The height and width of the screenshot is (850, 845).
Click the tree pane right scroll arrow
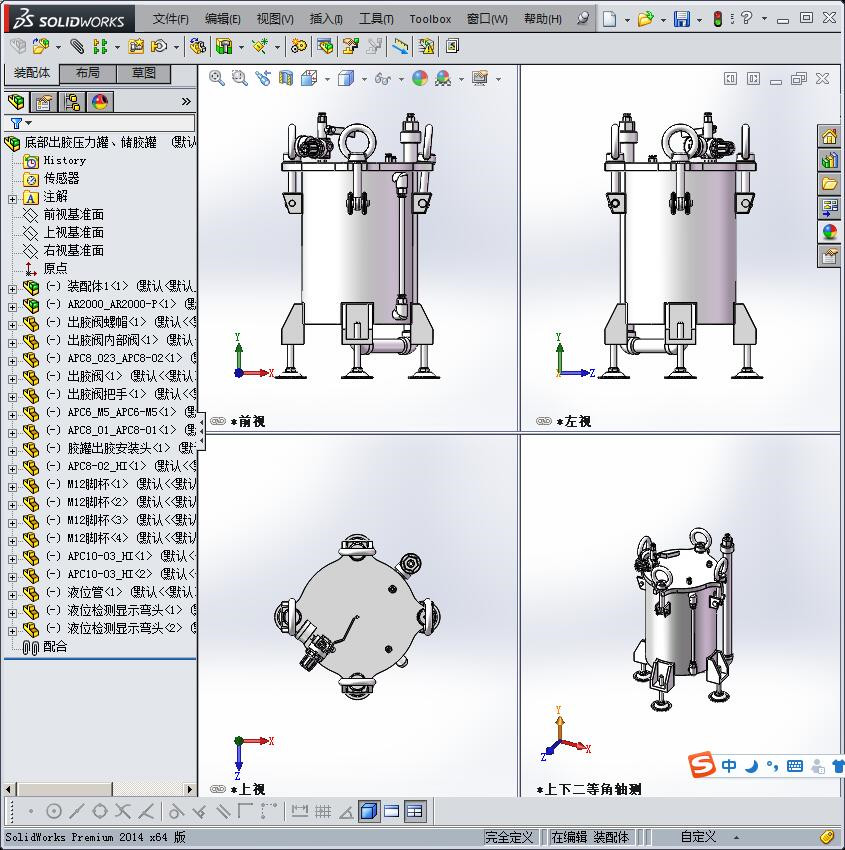189,789
